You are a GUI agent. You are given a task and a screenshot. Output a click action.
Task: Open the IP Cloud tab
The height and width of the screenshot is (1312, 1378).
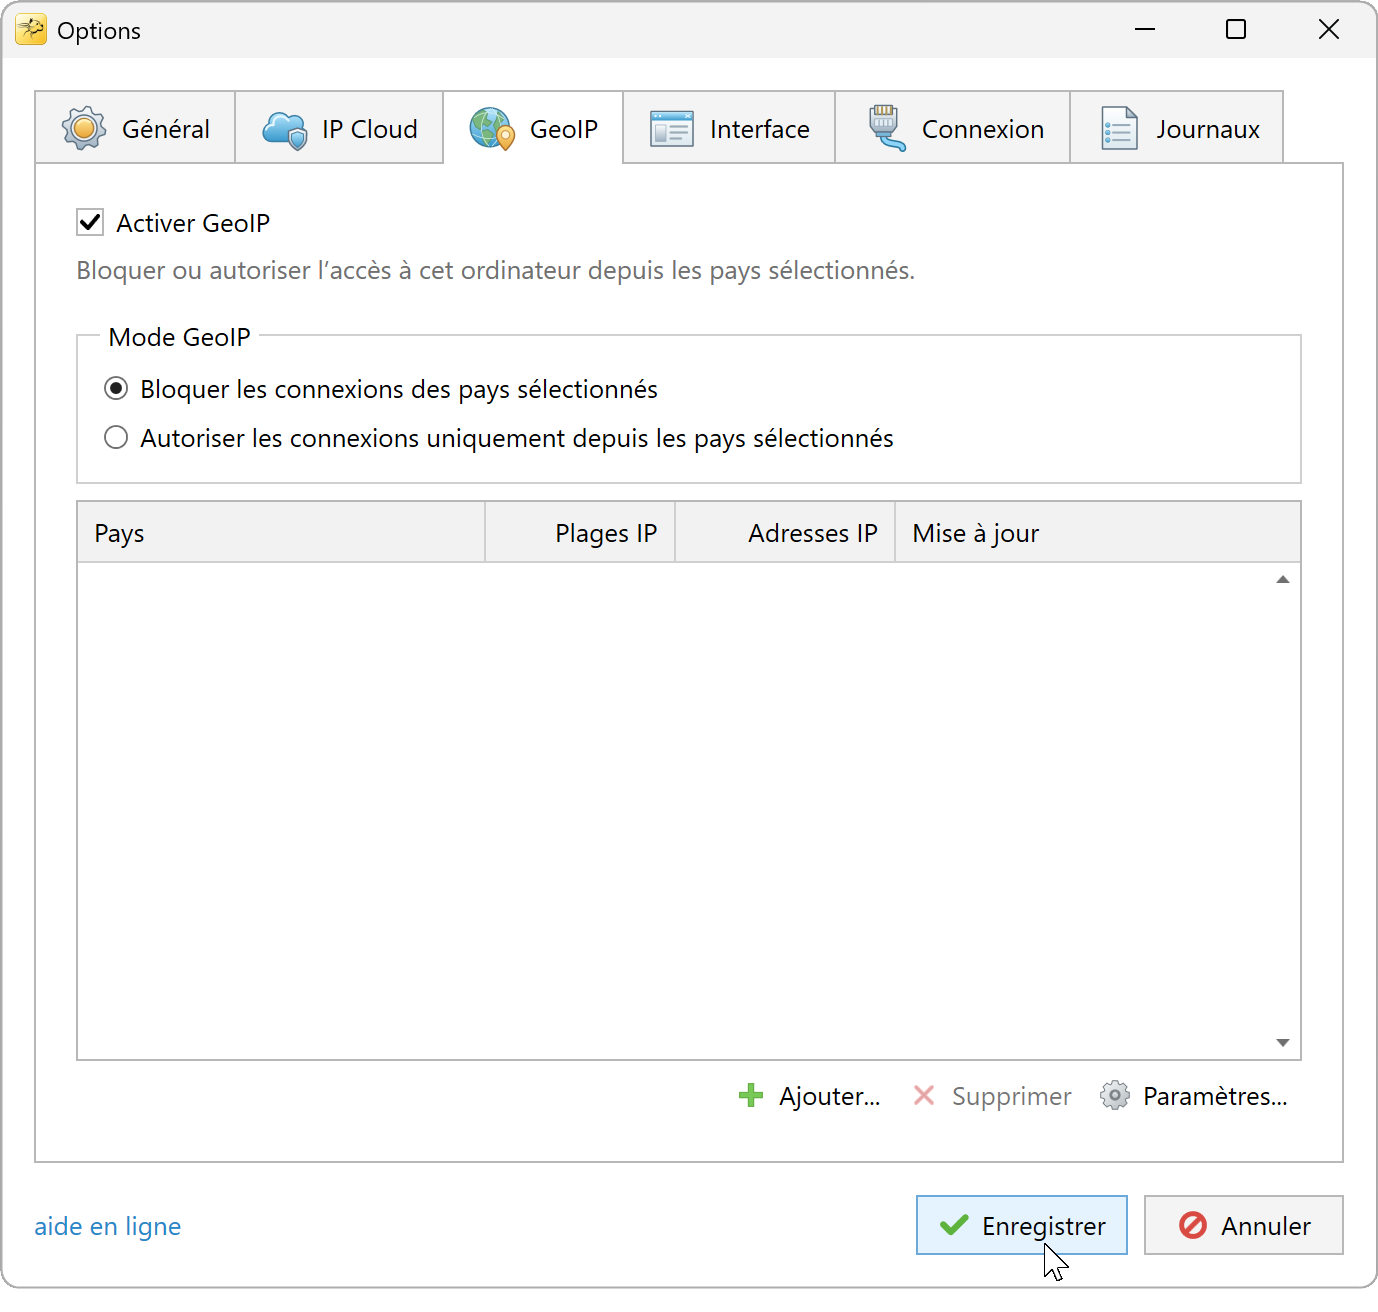coord(339,128)
